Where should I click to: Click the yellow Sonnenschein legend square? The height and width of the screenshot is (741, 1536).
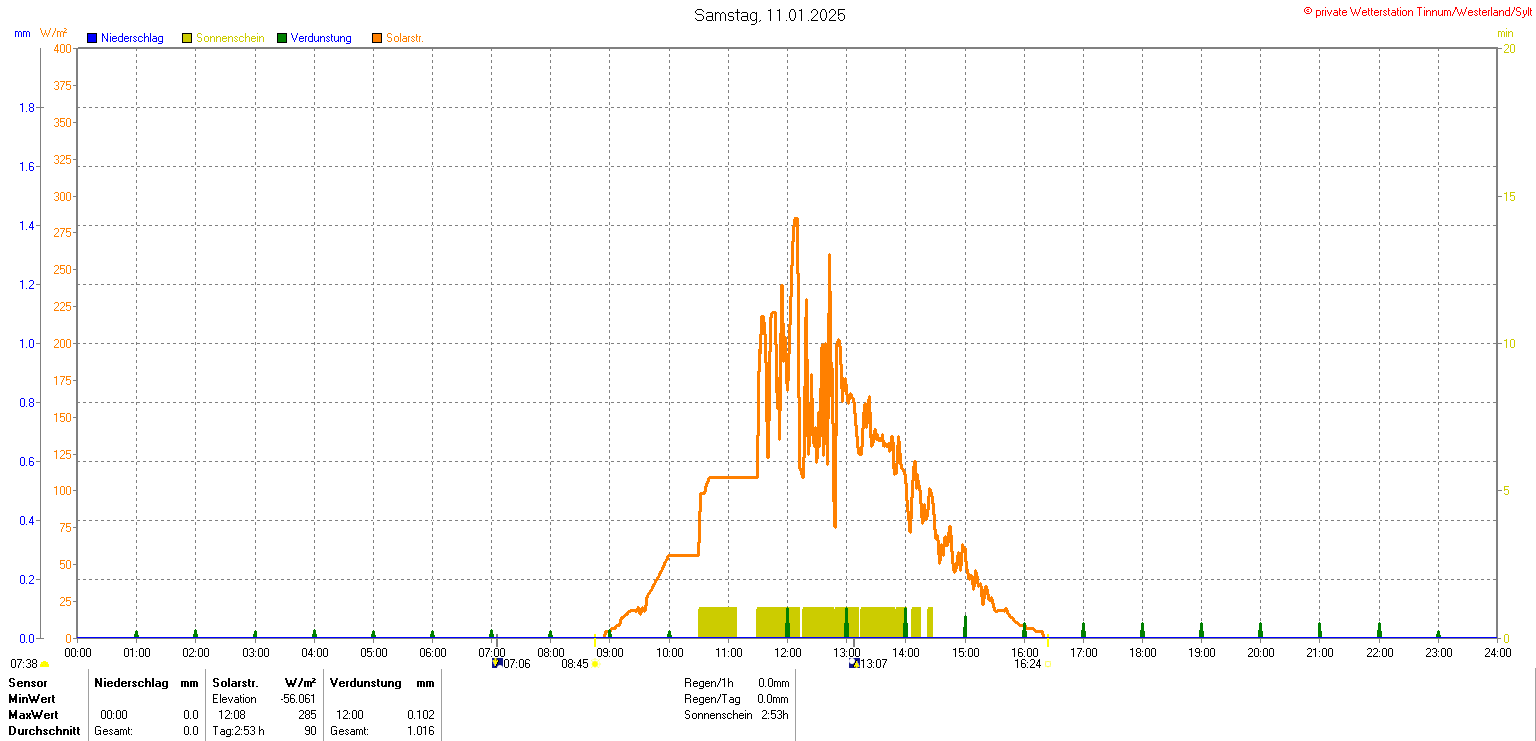click(187, 38)
